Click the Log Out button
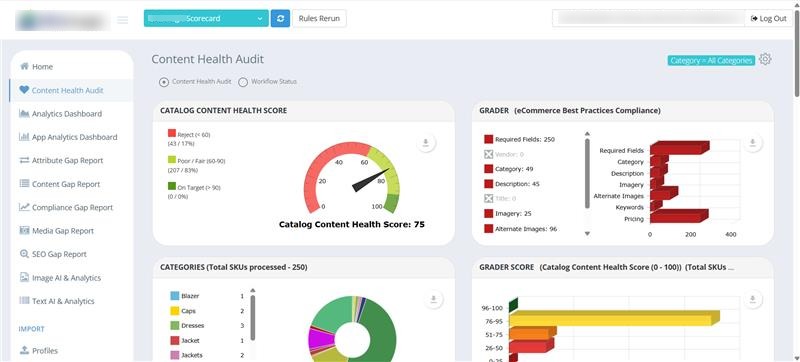This screenshot has height=362, width=800. point(769,18)
